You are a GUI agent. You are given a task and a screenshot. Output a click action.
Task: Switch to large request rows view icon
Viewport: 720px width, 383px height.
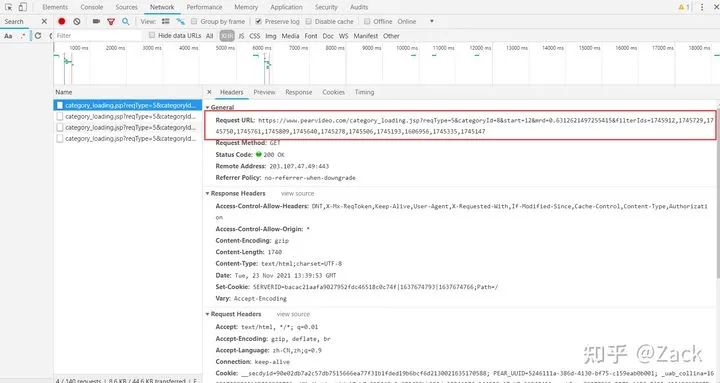[165, 22]
